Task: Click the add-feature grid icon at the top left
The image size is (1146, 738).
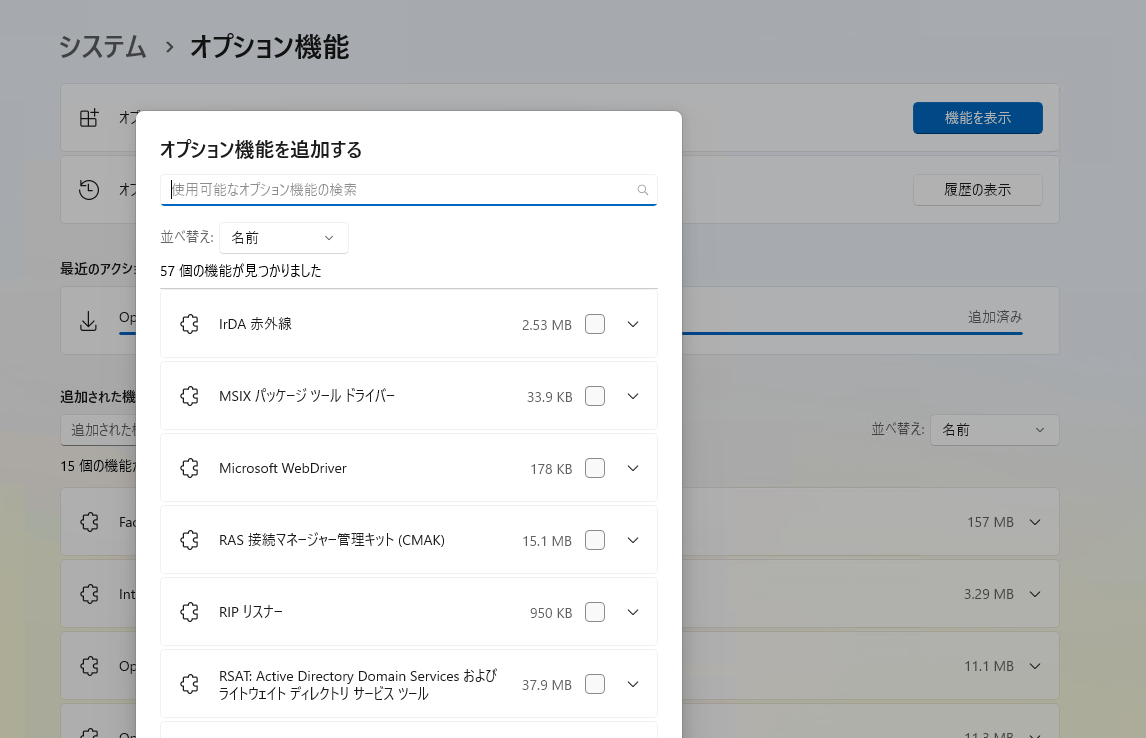Action: tap(88, 118)
